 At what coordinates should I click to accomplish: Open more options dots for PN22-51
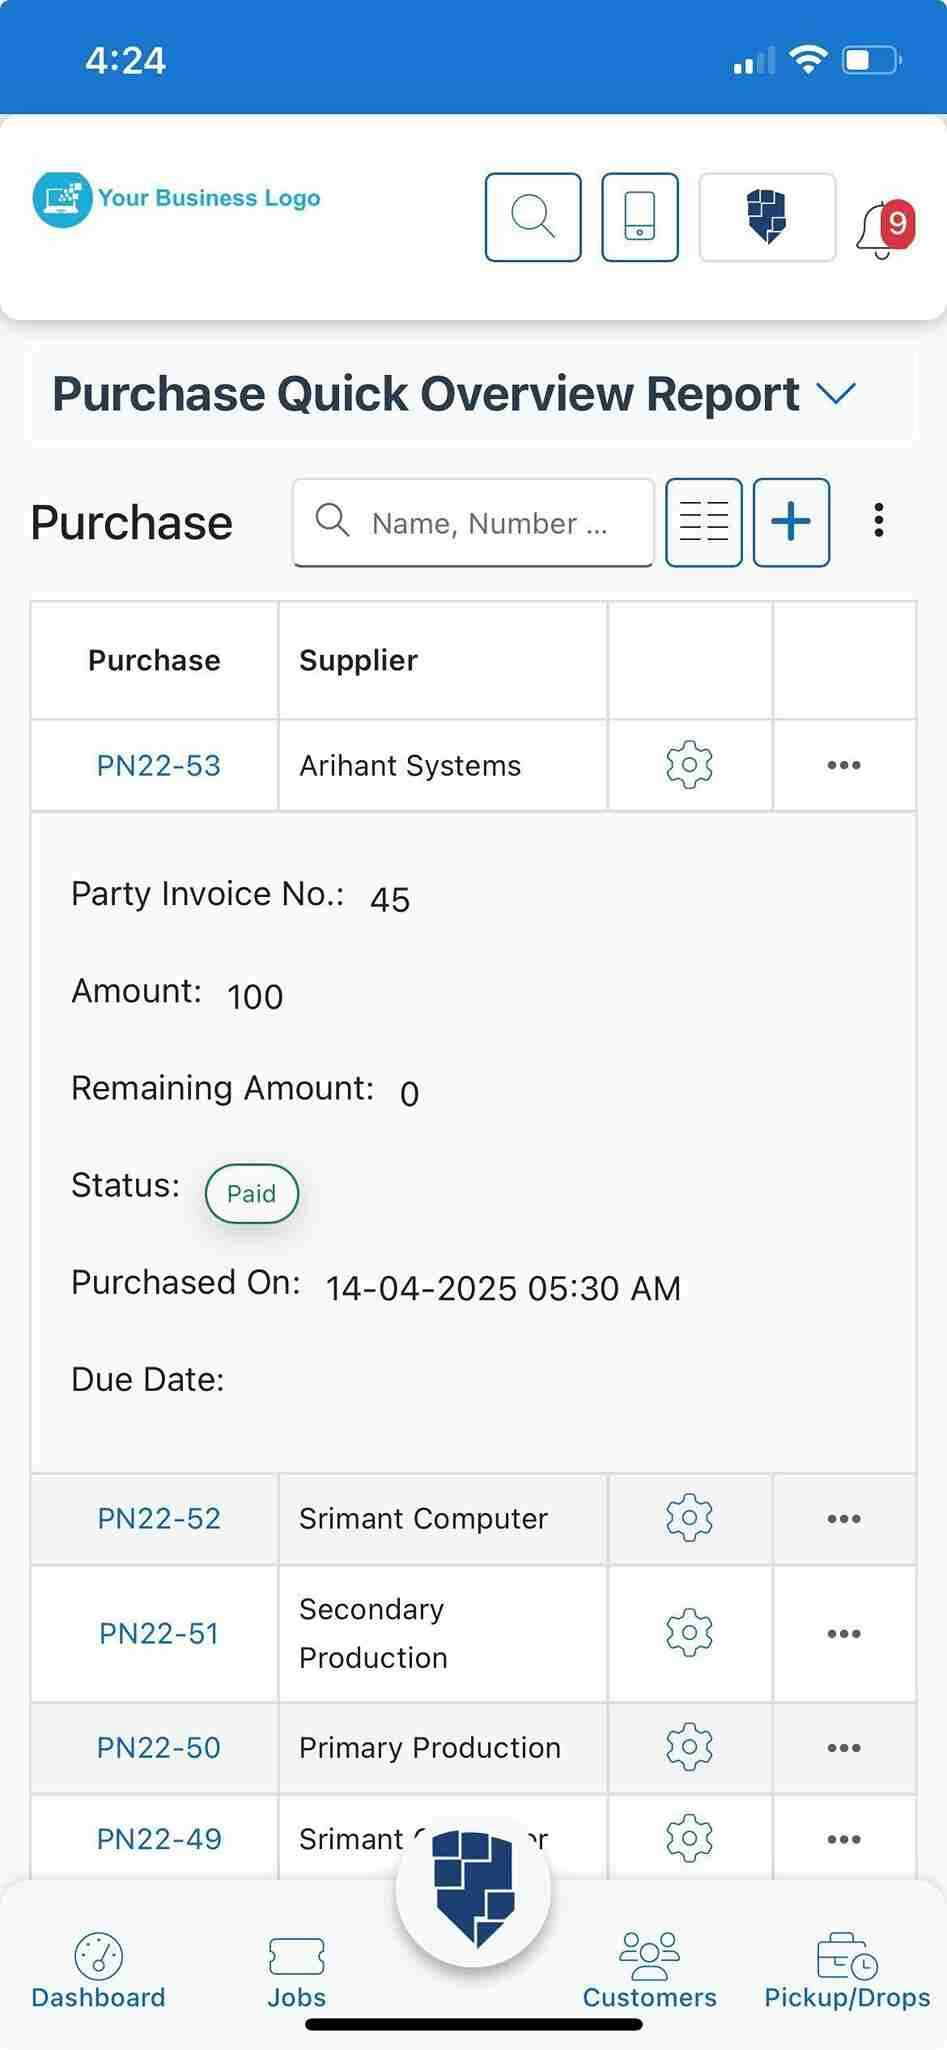[x=844, y=1634]
